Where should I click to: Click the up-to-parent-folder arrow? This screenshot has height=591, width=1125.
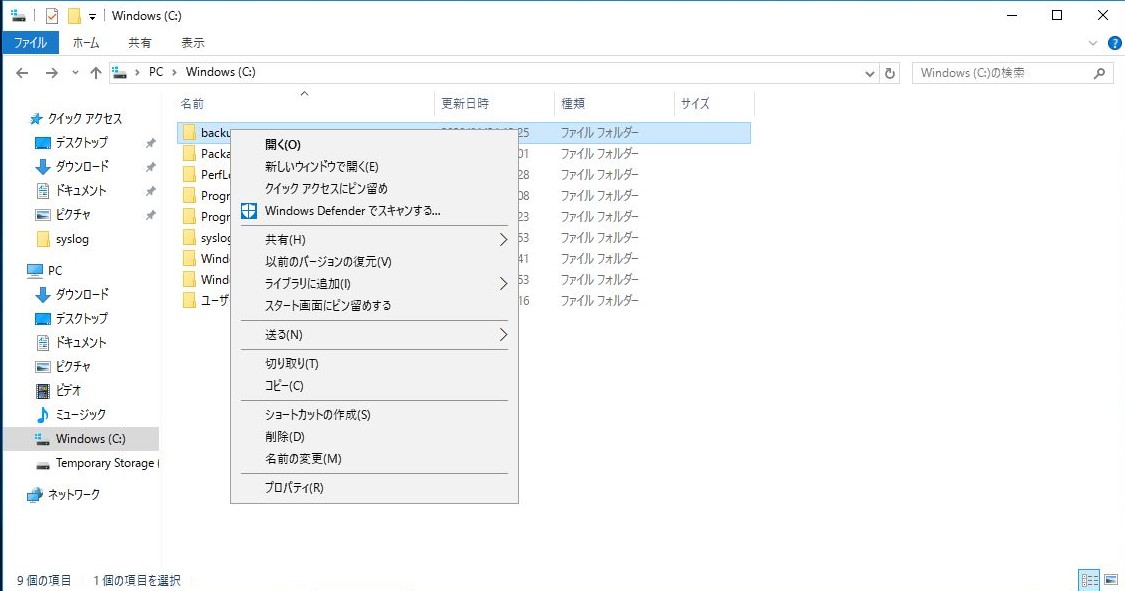95,72
